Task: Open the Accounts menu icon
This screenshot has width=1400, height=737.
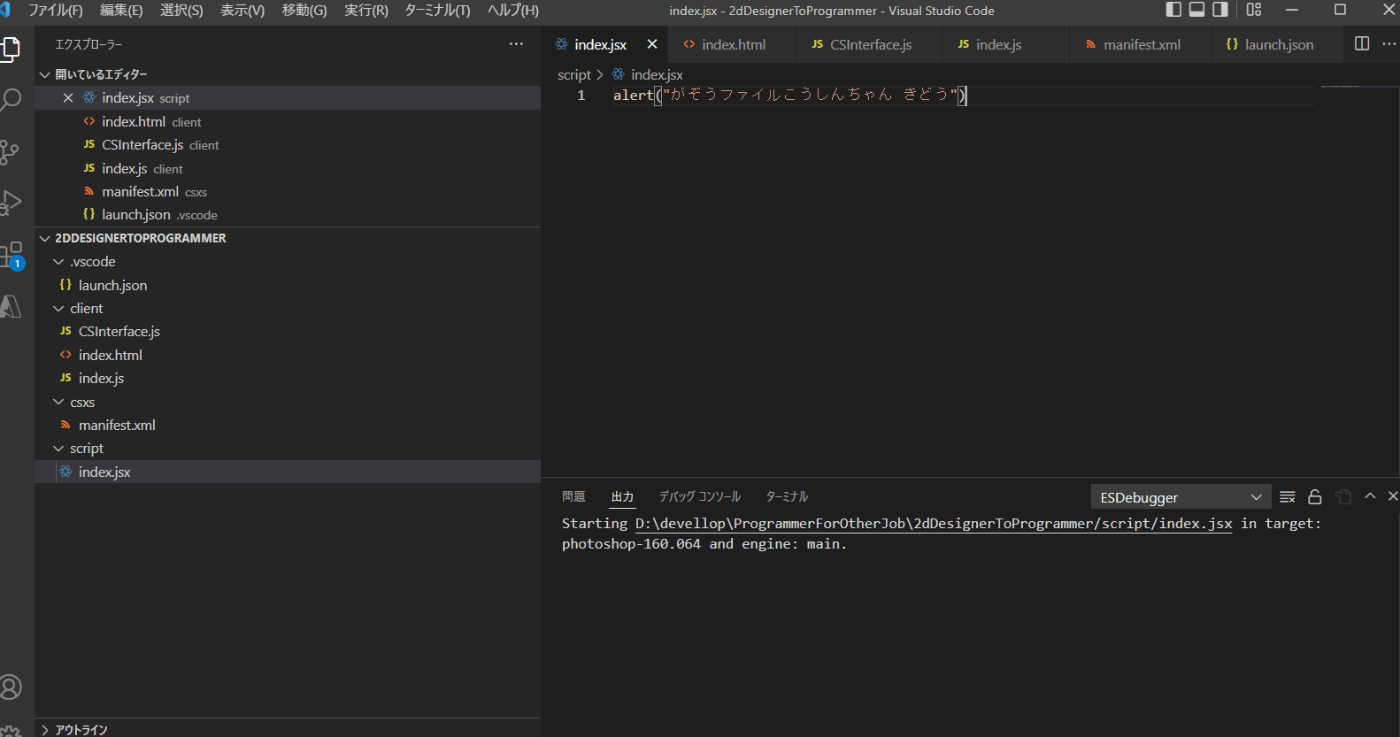Action: [x=10, y=687]
